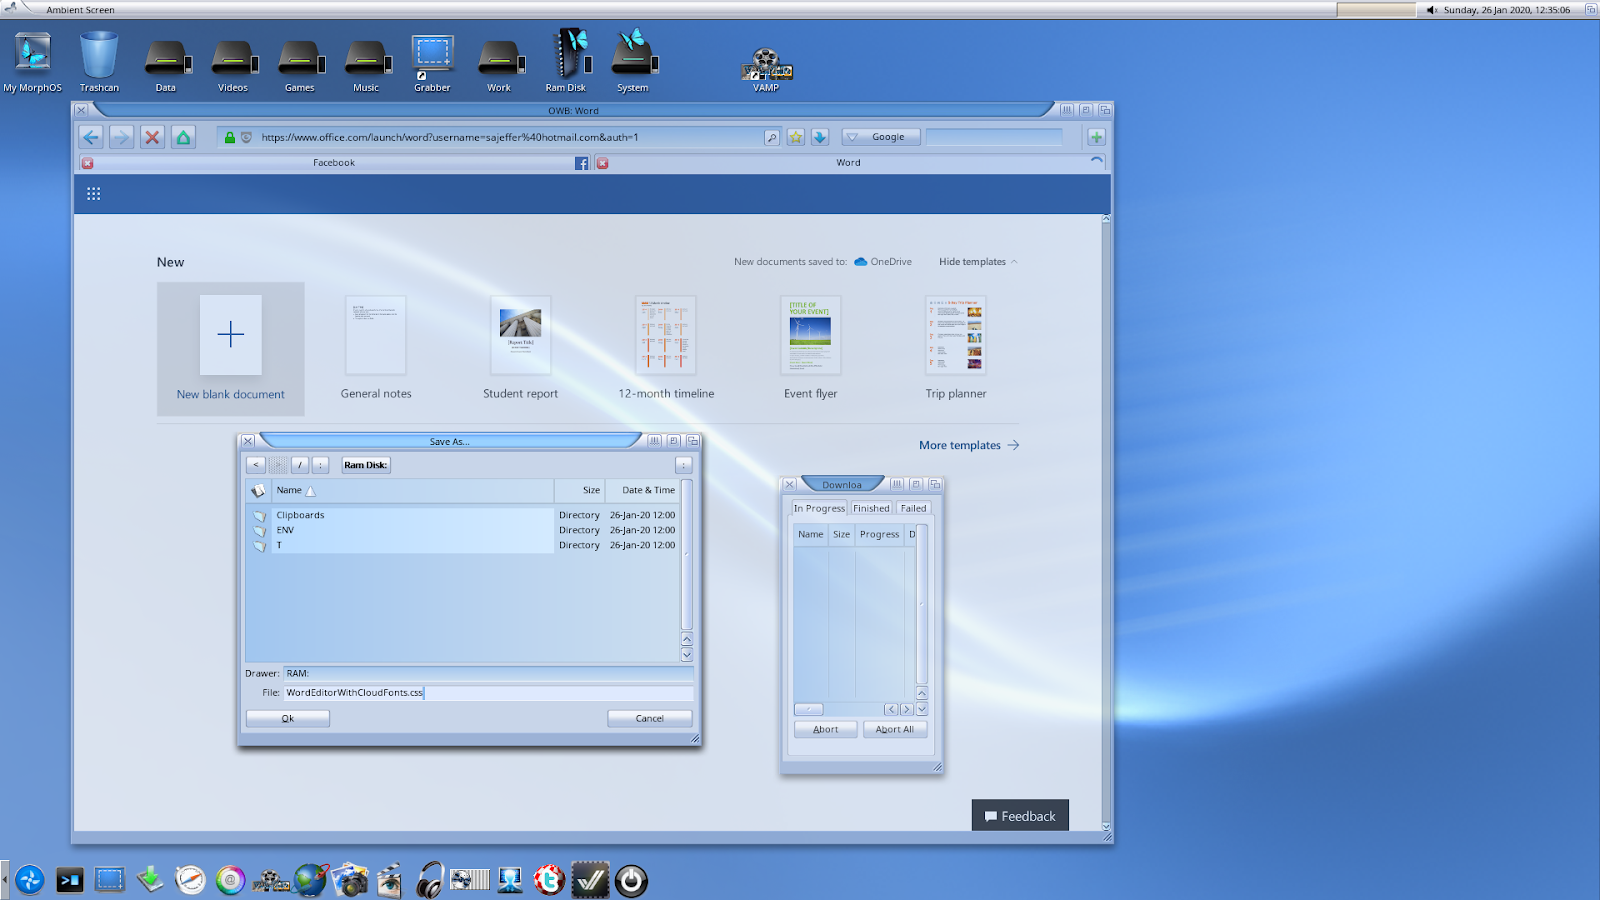This screenshot has height=900, width=1600.
Task: Collapse templates with Hide templates
Action: click(x=978, y=262)
